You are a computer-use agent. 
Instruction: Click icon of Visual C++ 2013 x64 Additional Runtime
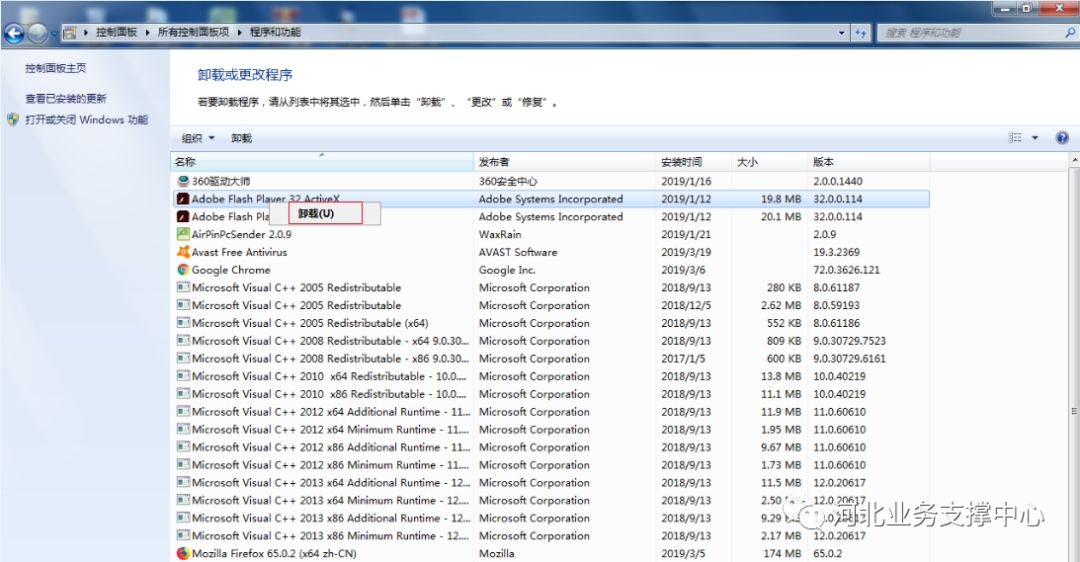click(183, 483)
